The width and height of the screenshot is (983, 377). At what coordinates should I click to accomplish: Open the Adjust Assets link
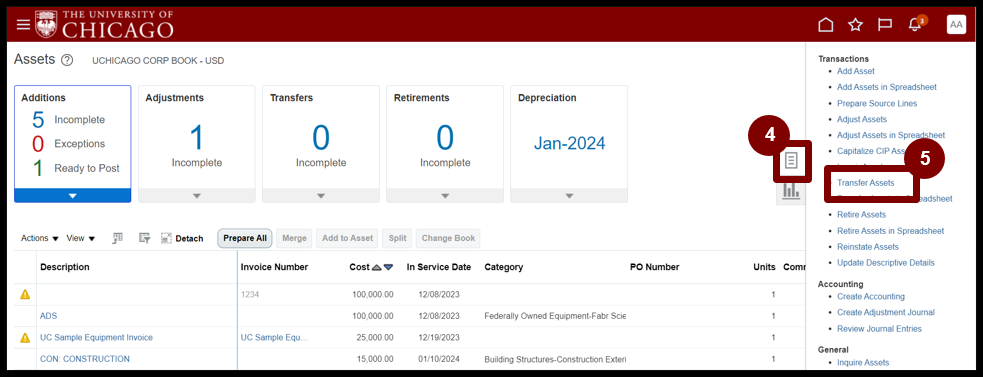[862, 119]
